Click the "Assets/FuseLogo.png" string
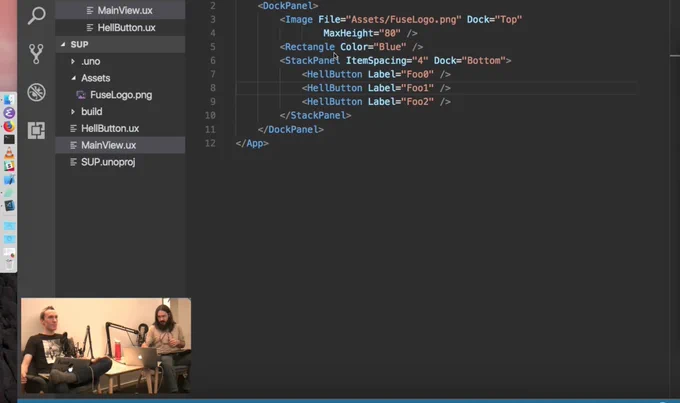 pyautogui.click(x=404, y=20)
